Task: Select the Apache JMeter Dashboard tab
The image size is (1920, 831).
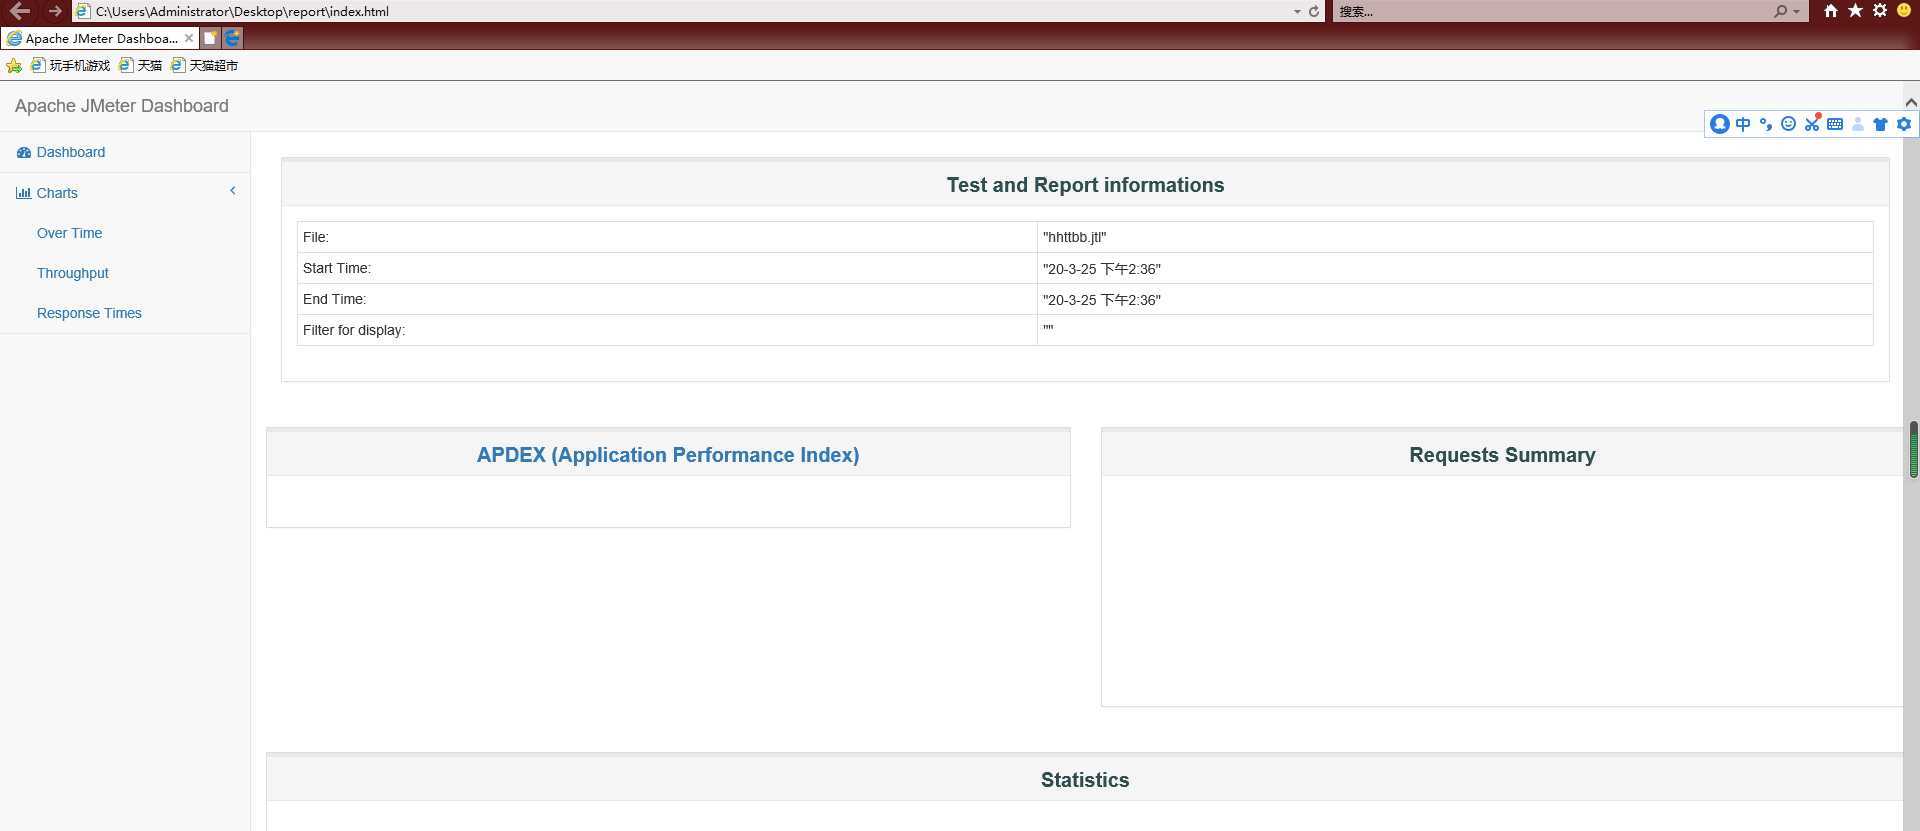Action: (x=99, y=38)
